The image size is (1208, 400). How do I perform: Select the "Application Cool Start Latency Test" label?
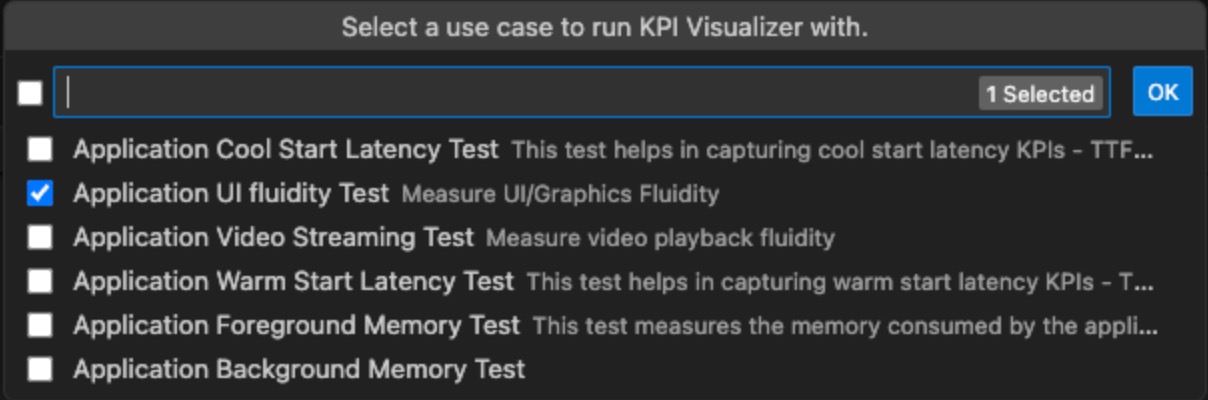click(x=285, y=150)
